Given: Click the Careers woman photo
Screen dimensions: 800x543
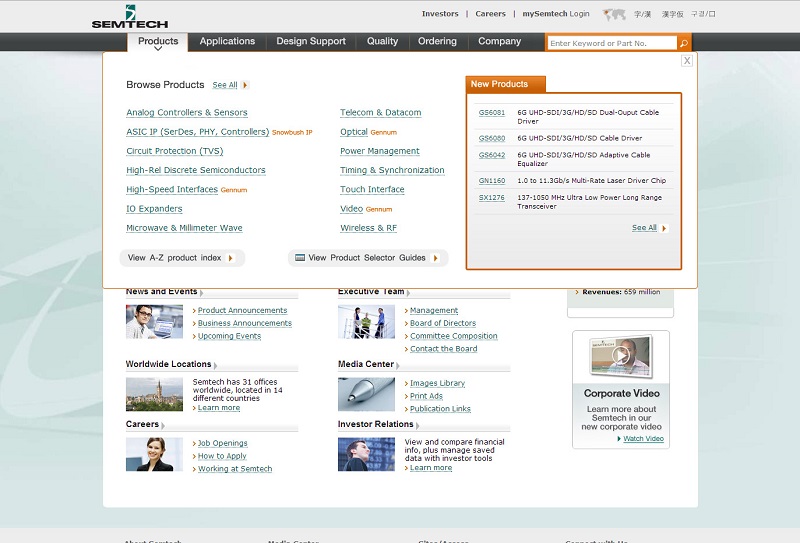Looking at the screenshot, I should pos(154,454).
